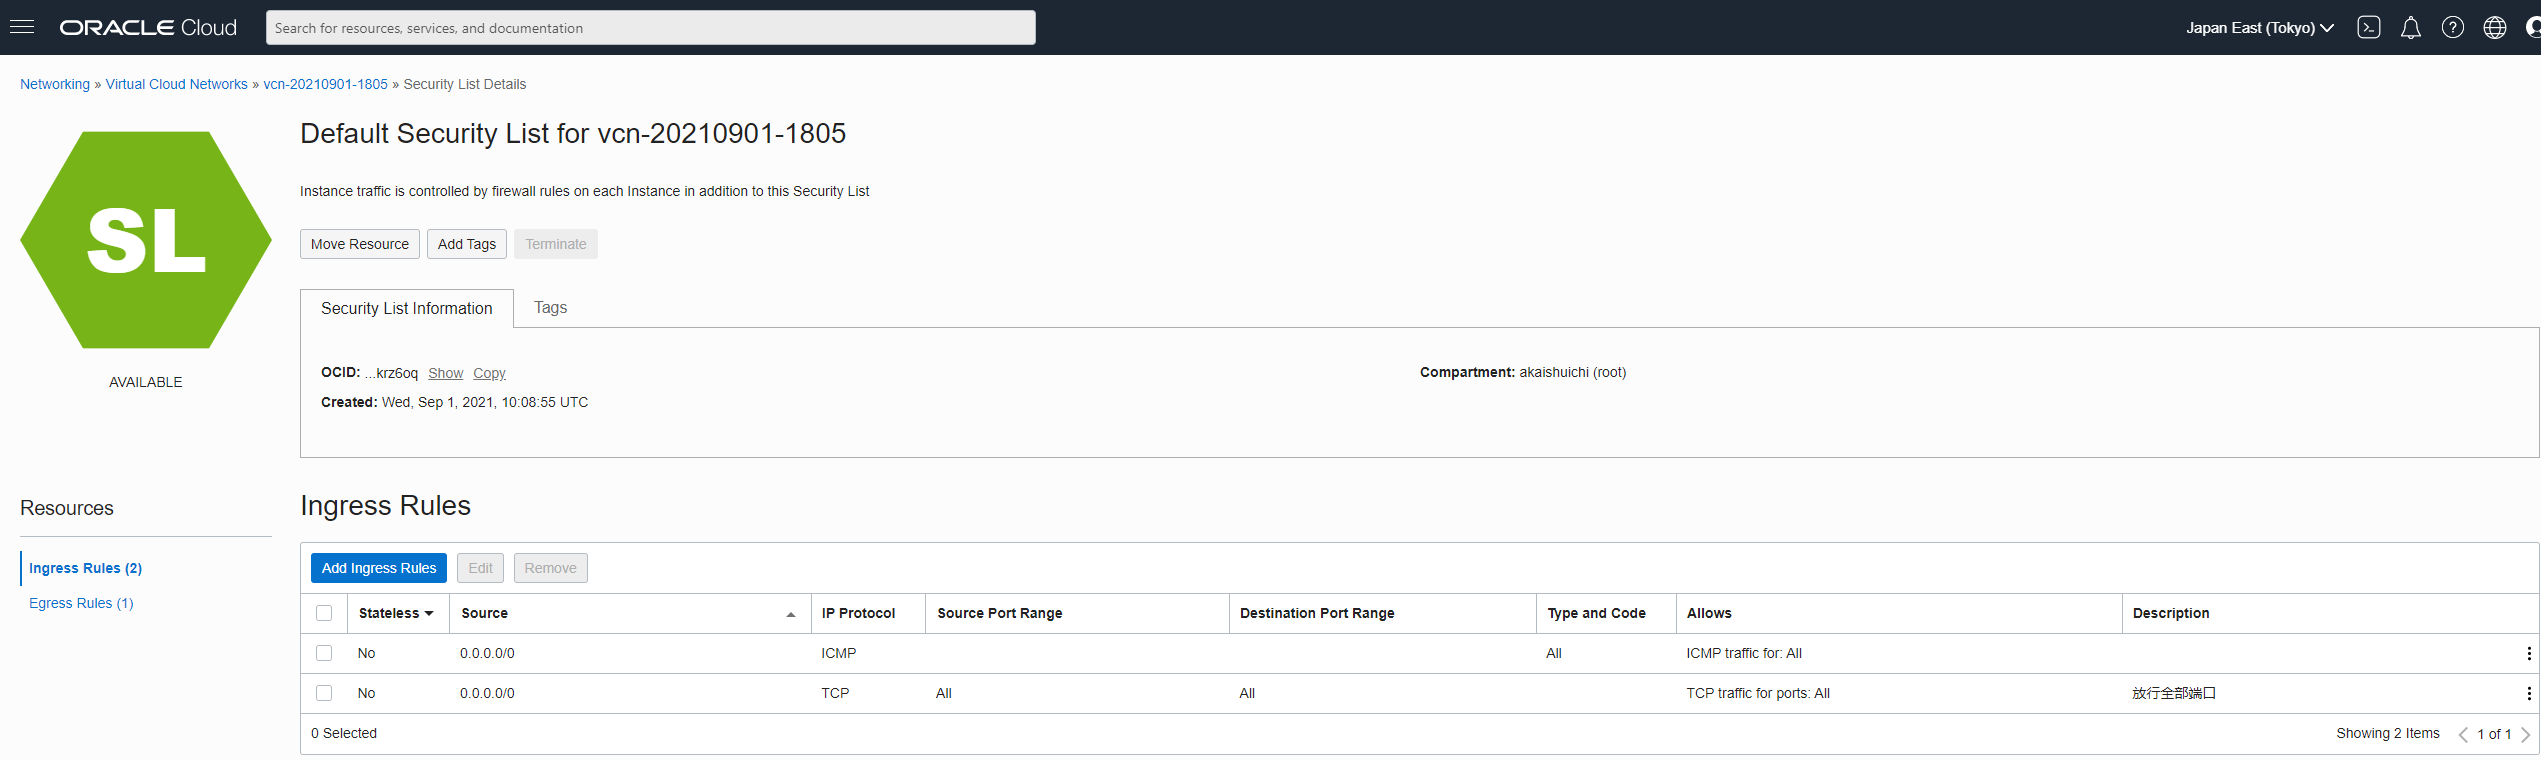The height and width of the screenshot is (760, 2541).
Task: Select the TCP ingress rule checkbox
Action: [x=324, y=693]
